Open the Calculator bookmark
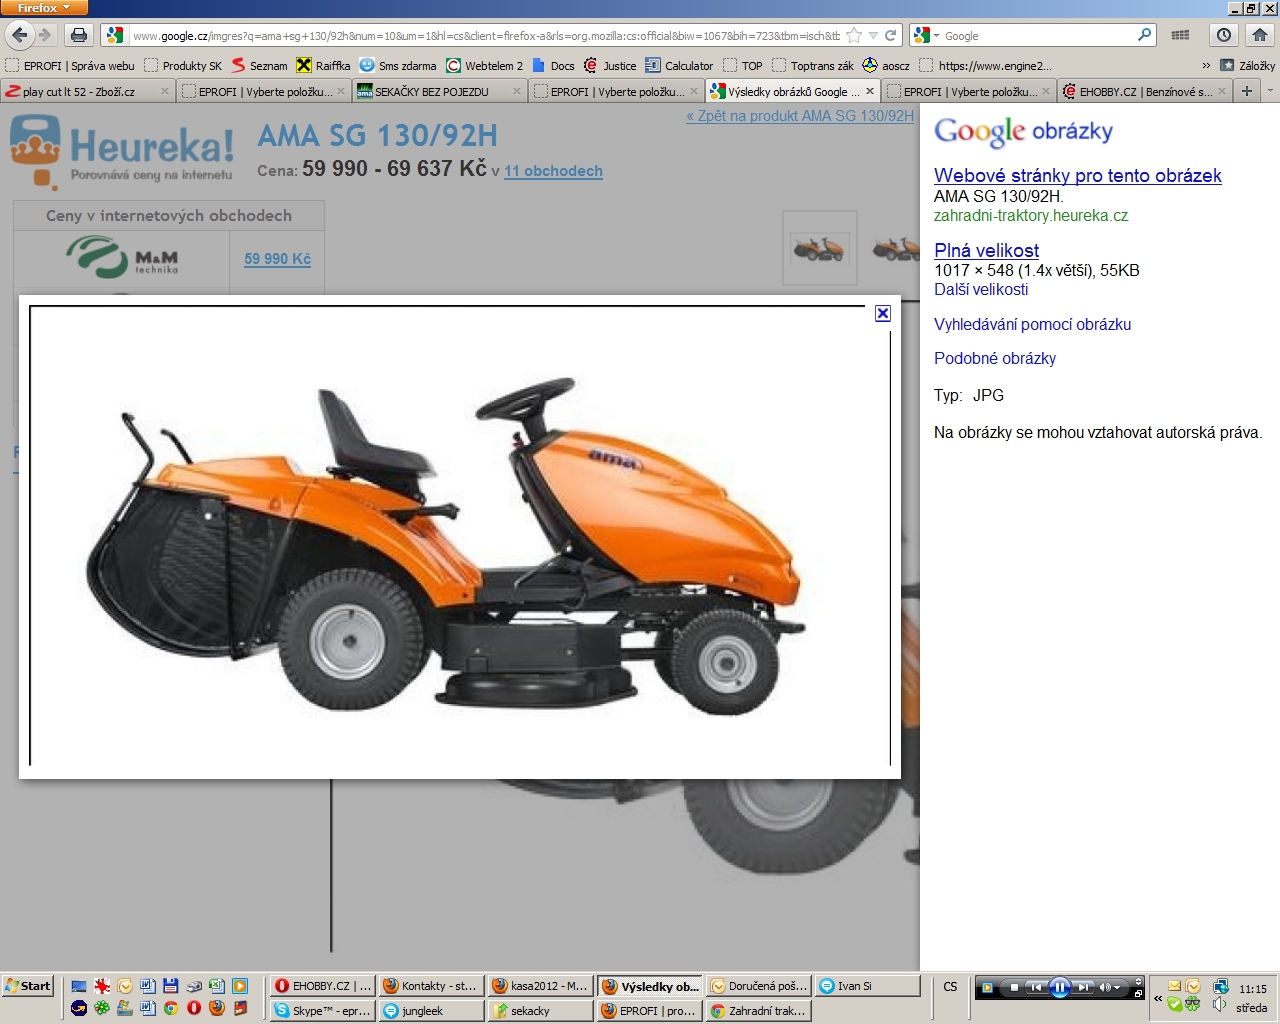 tap(679, 65)
